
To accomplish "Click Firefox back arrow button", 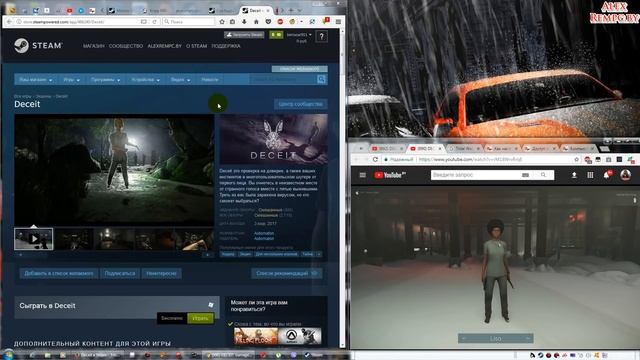I will pos(9,22).
